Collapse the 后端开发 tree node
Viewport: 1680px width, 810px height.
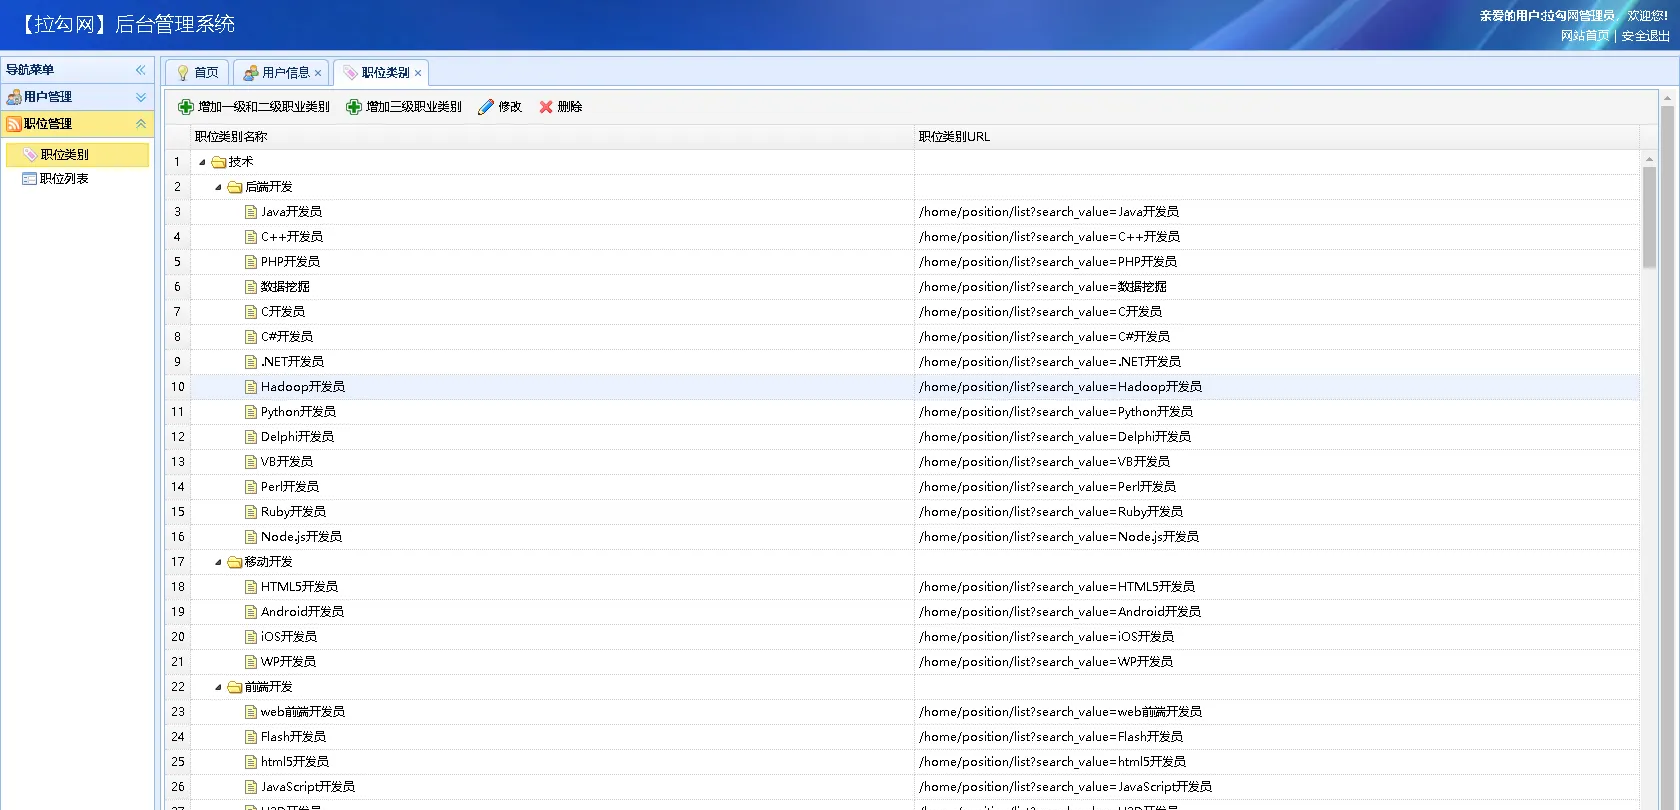click(x=218, y=187)
